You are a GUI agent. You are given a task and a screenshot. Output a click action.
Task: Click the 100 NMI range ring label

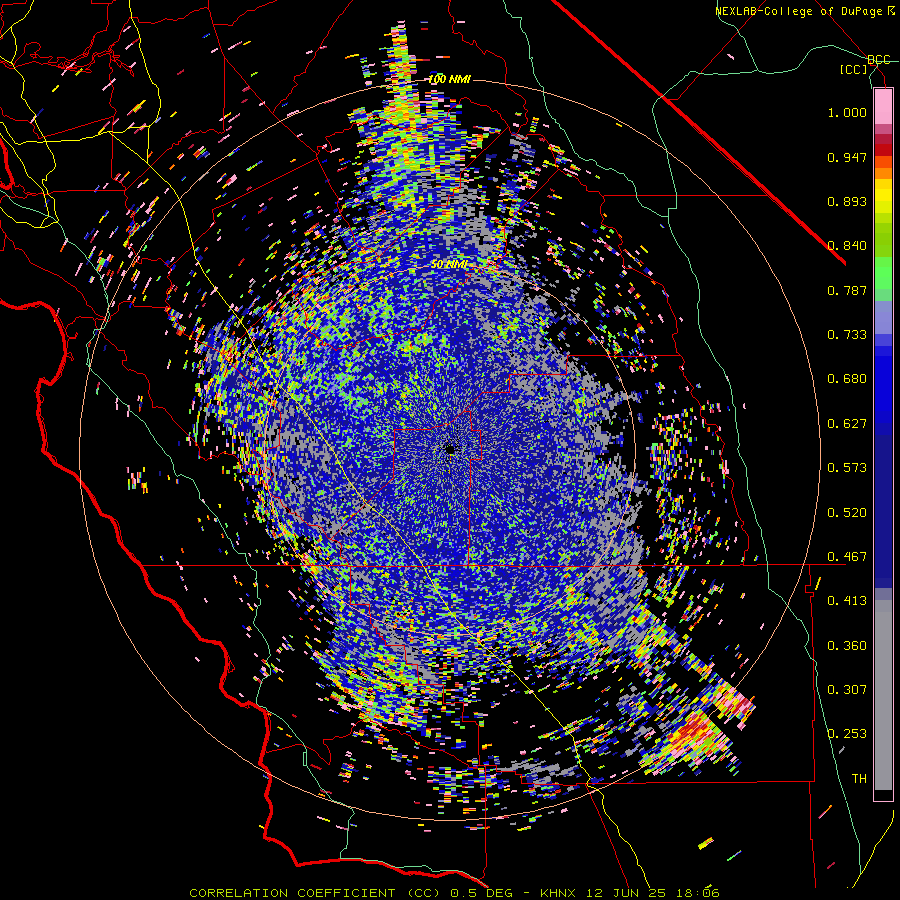coord(449,79)
